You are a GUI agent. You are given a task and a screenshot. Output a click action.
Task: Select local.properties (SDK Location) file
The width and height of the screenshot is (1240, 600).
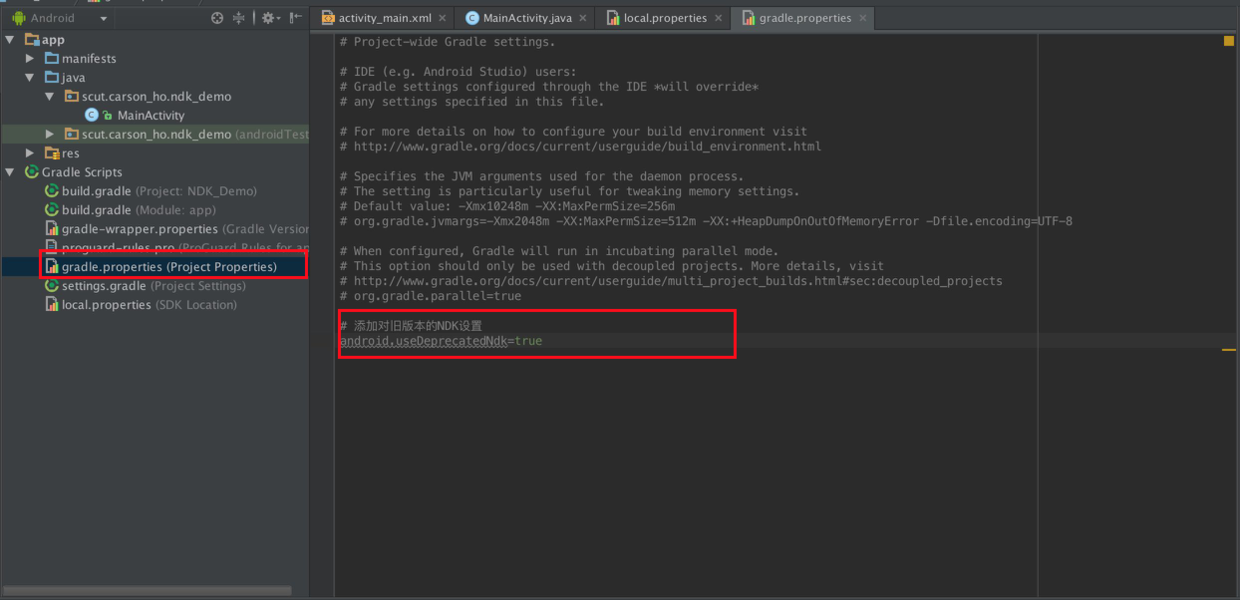pyautogui.click(x=142, y=305)
